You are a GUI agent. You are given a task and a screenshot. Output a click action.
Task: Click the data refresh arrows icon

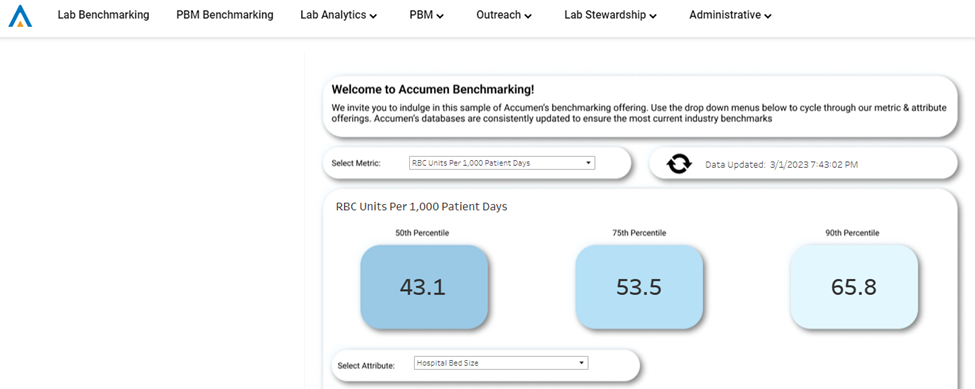(679, 164)
